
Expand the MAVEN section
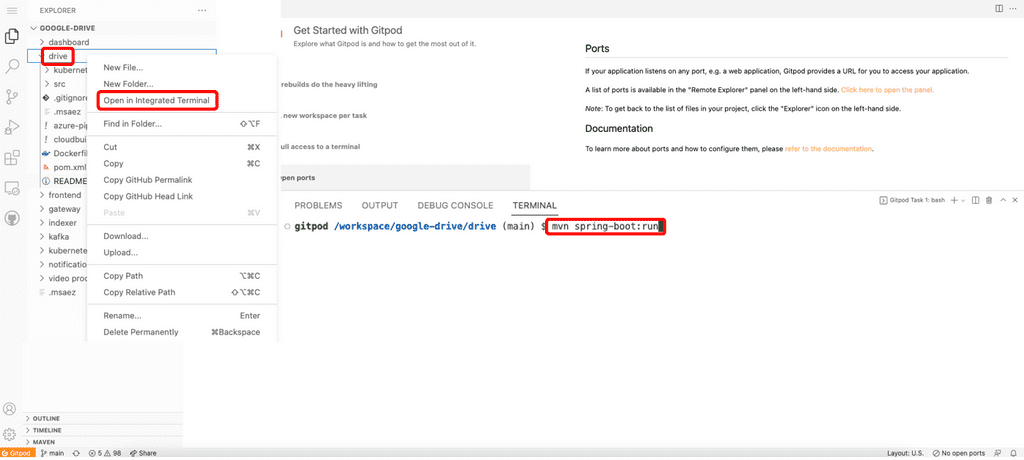(x=44, y=440)
